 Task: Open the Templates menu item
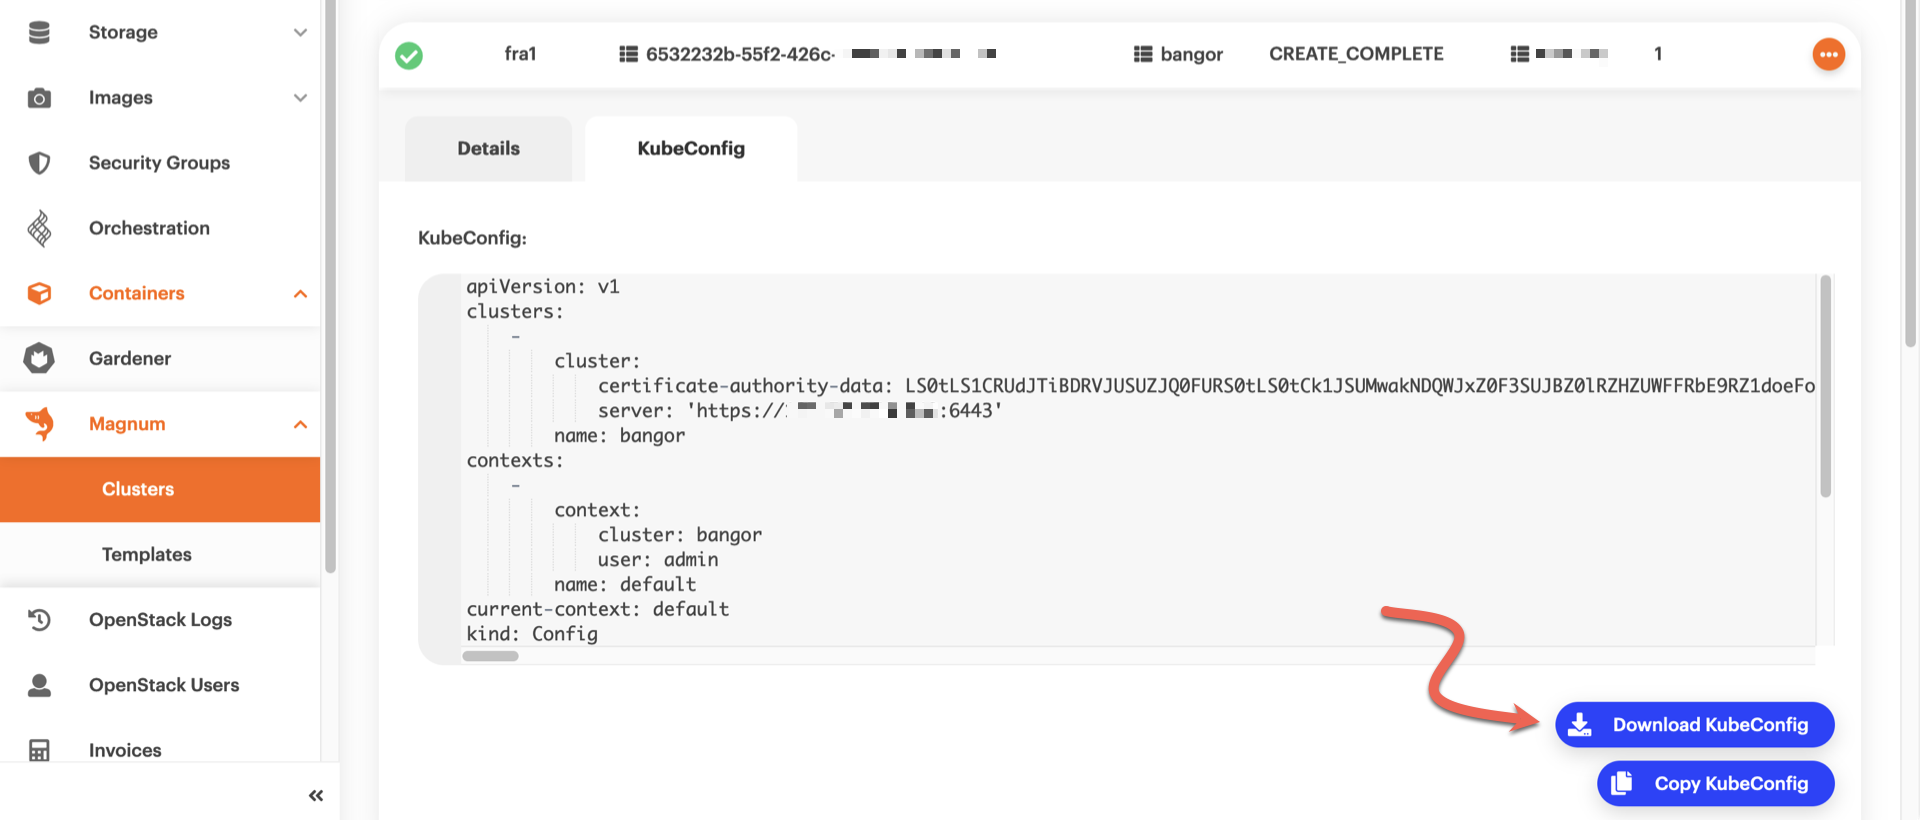coord(147,555)
